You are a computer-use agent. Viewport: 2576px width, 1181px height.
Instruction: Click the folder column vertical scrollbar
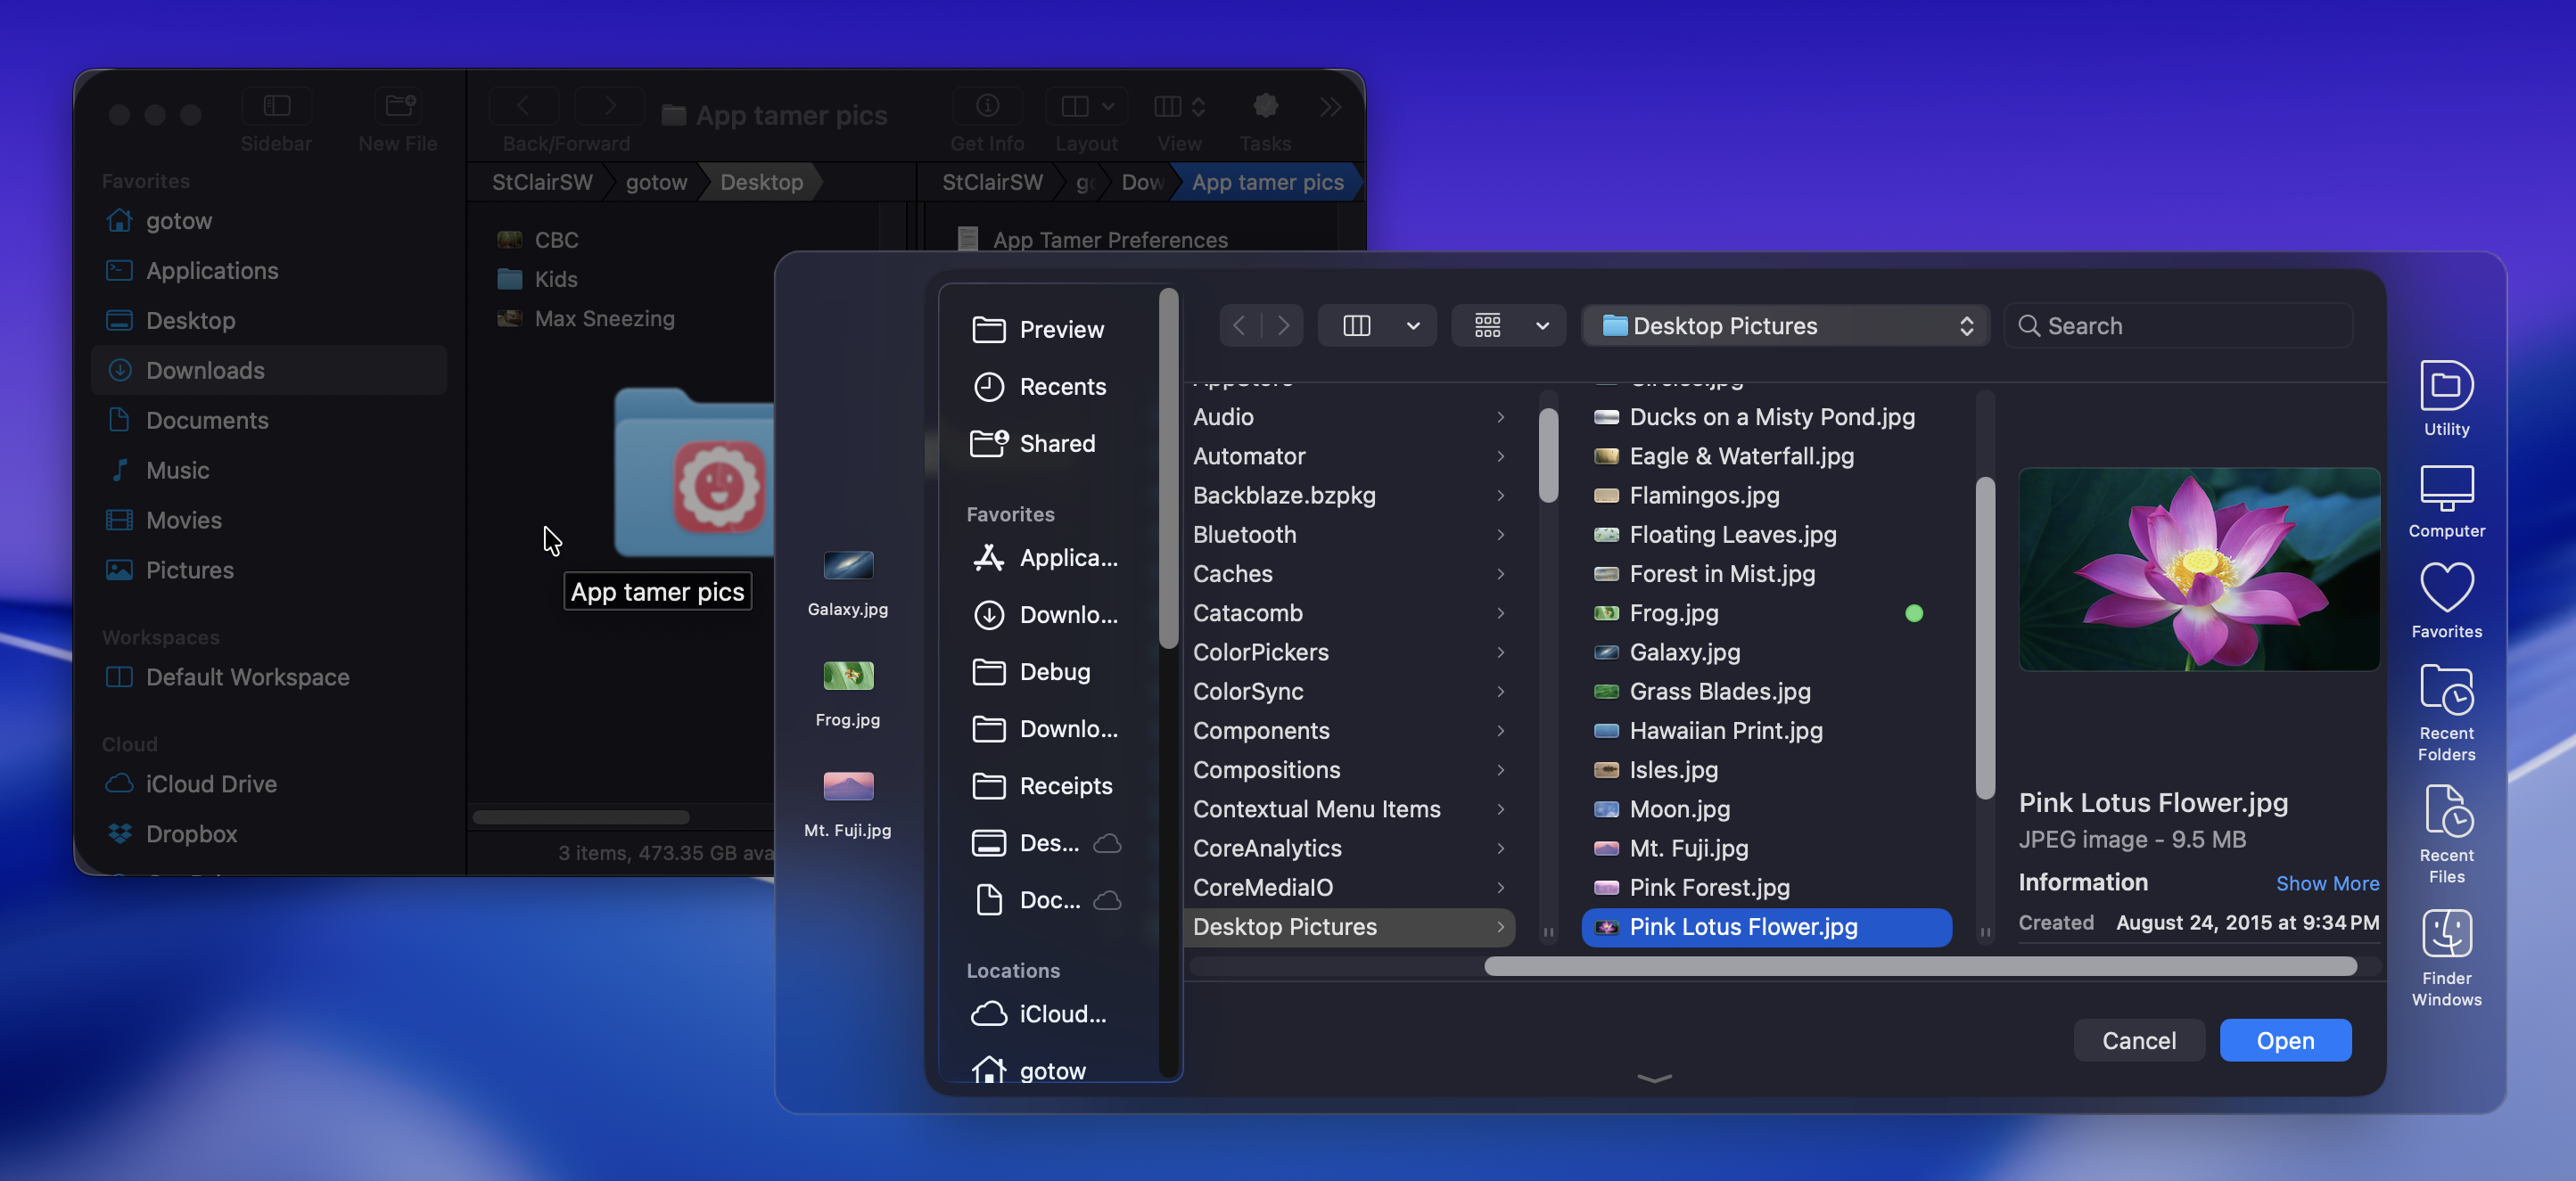(1548, 455)
